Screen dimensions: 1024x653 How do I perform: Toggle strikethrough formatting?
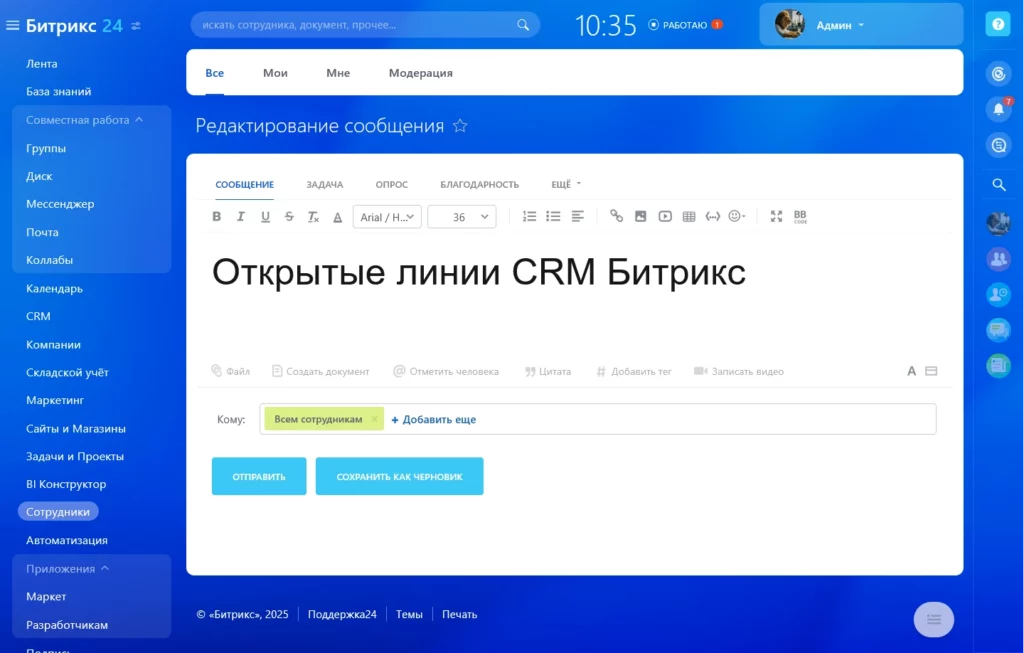coord(288,216)
